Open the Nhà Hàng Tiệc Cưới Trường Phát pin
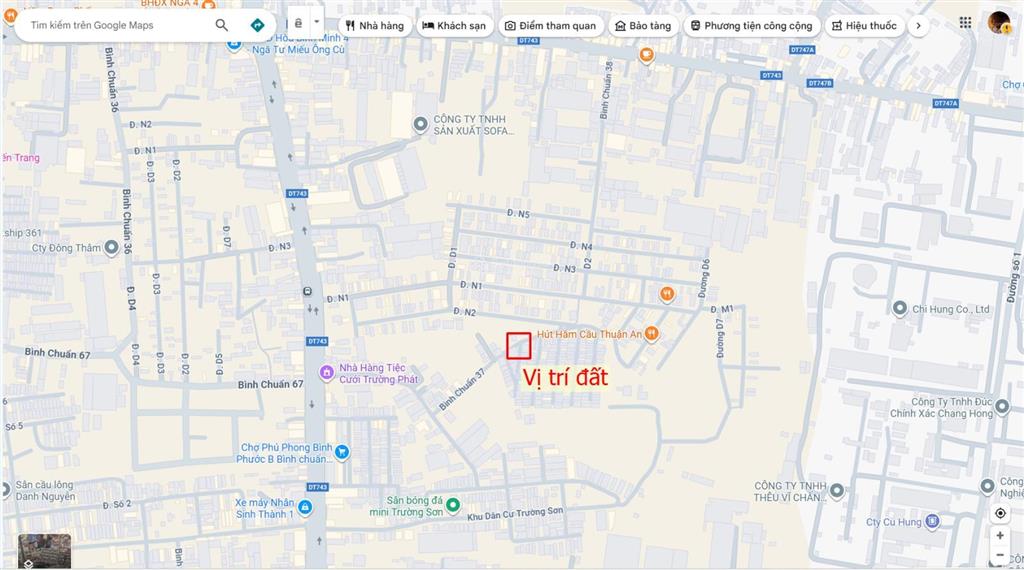 pos(327,373)
